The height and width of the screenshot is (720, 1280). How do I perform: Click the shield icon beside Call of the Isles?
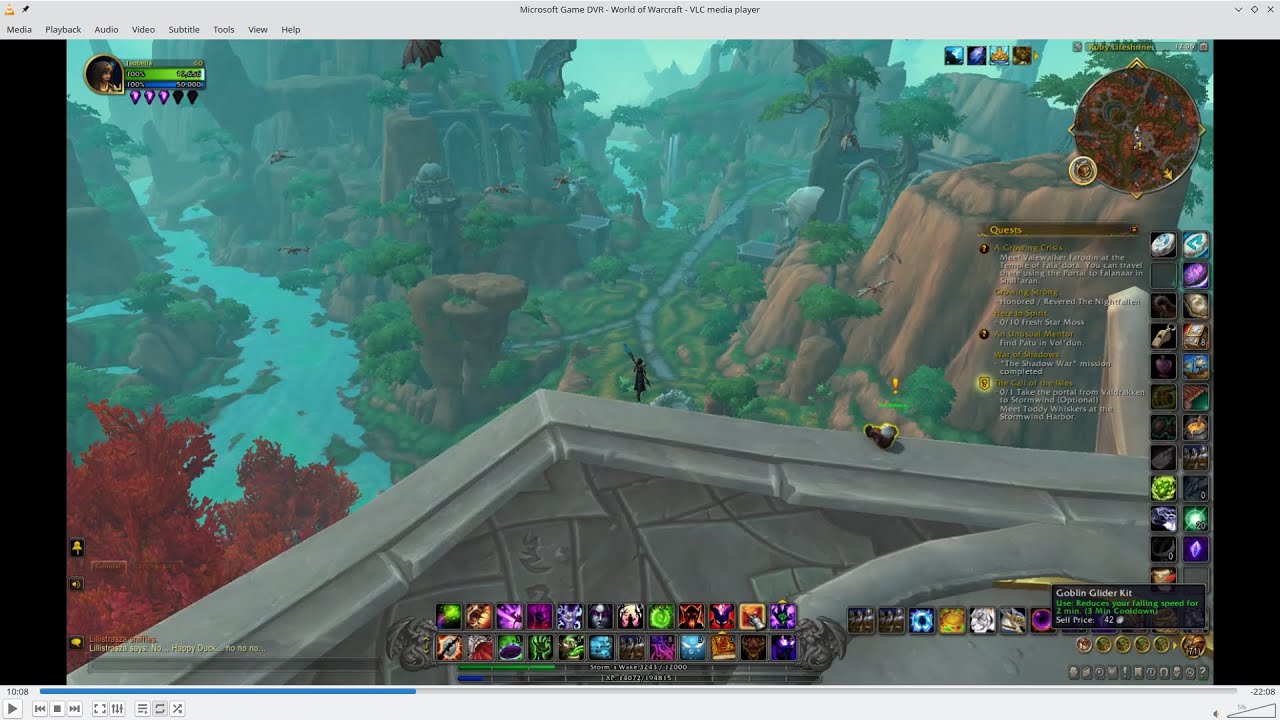tap(984, 383)
